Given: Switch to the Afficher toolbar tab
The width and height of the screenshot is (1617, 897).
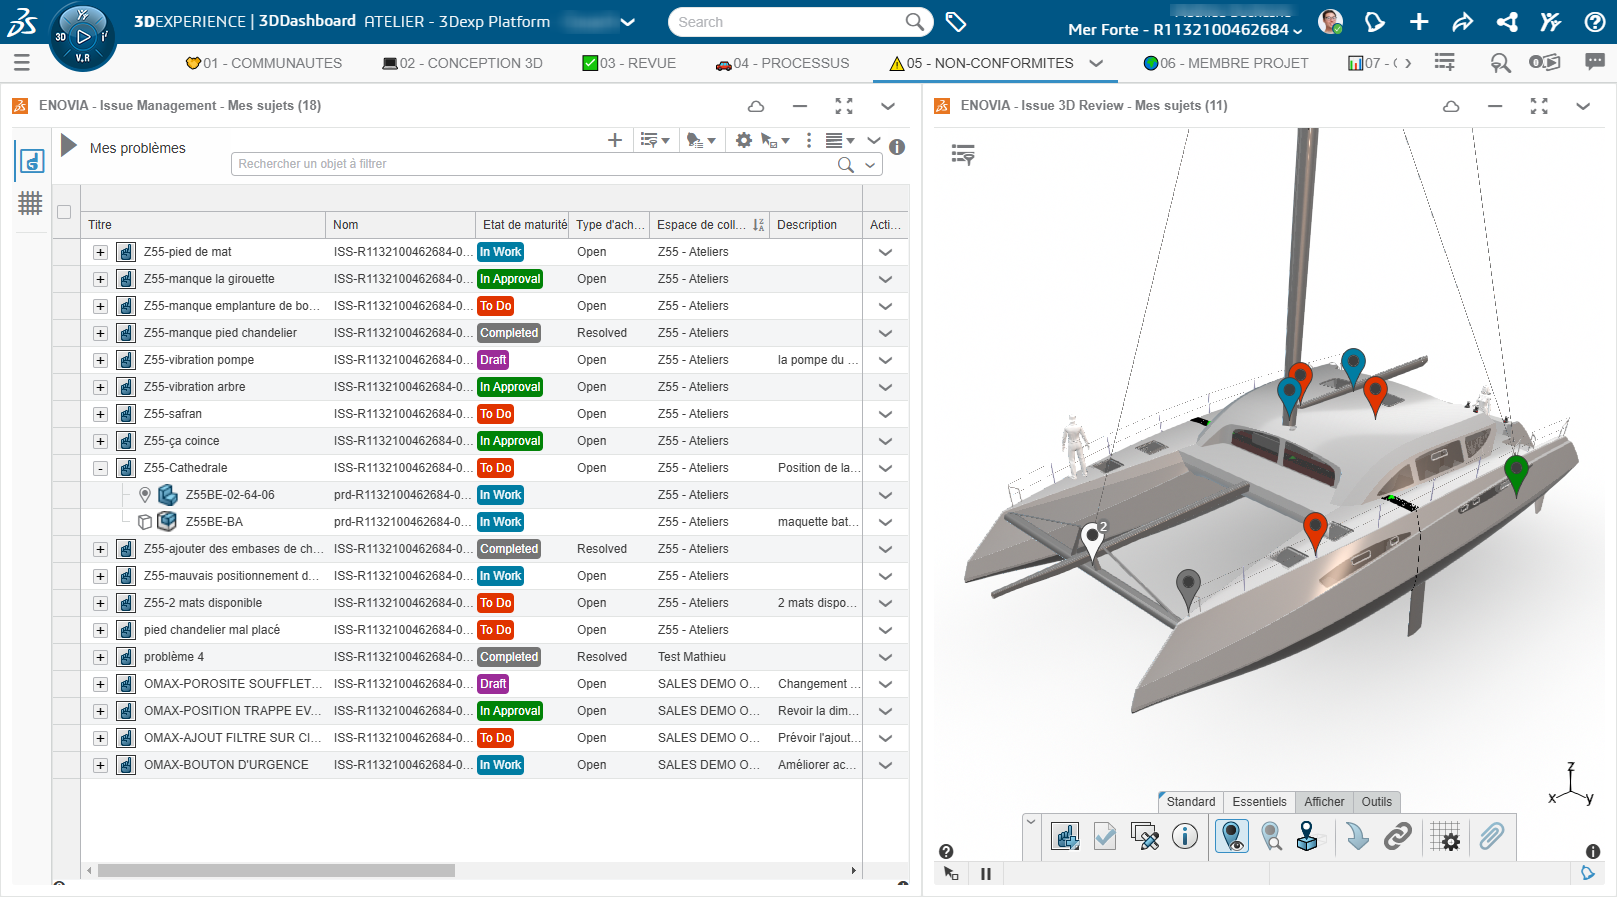Looking at the screenshot, I should 1323,802.
